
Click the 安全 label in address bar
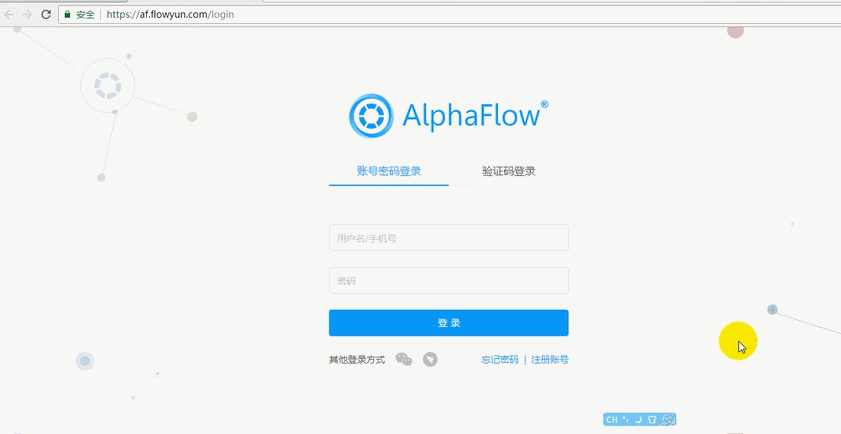click(x=85, y=14)
